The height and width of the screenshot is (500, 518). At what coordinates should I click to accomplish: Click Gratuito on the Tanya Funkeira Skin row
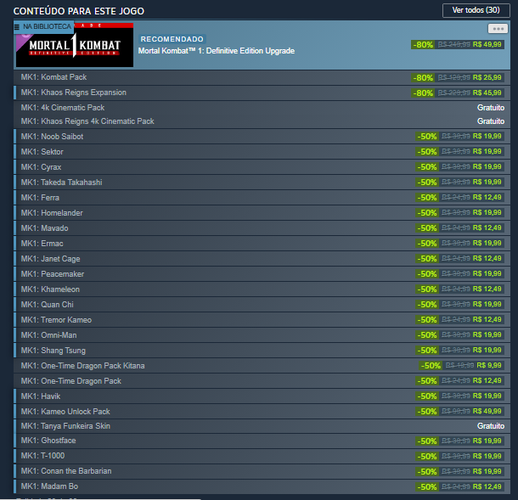coord(490,426)
